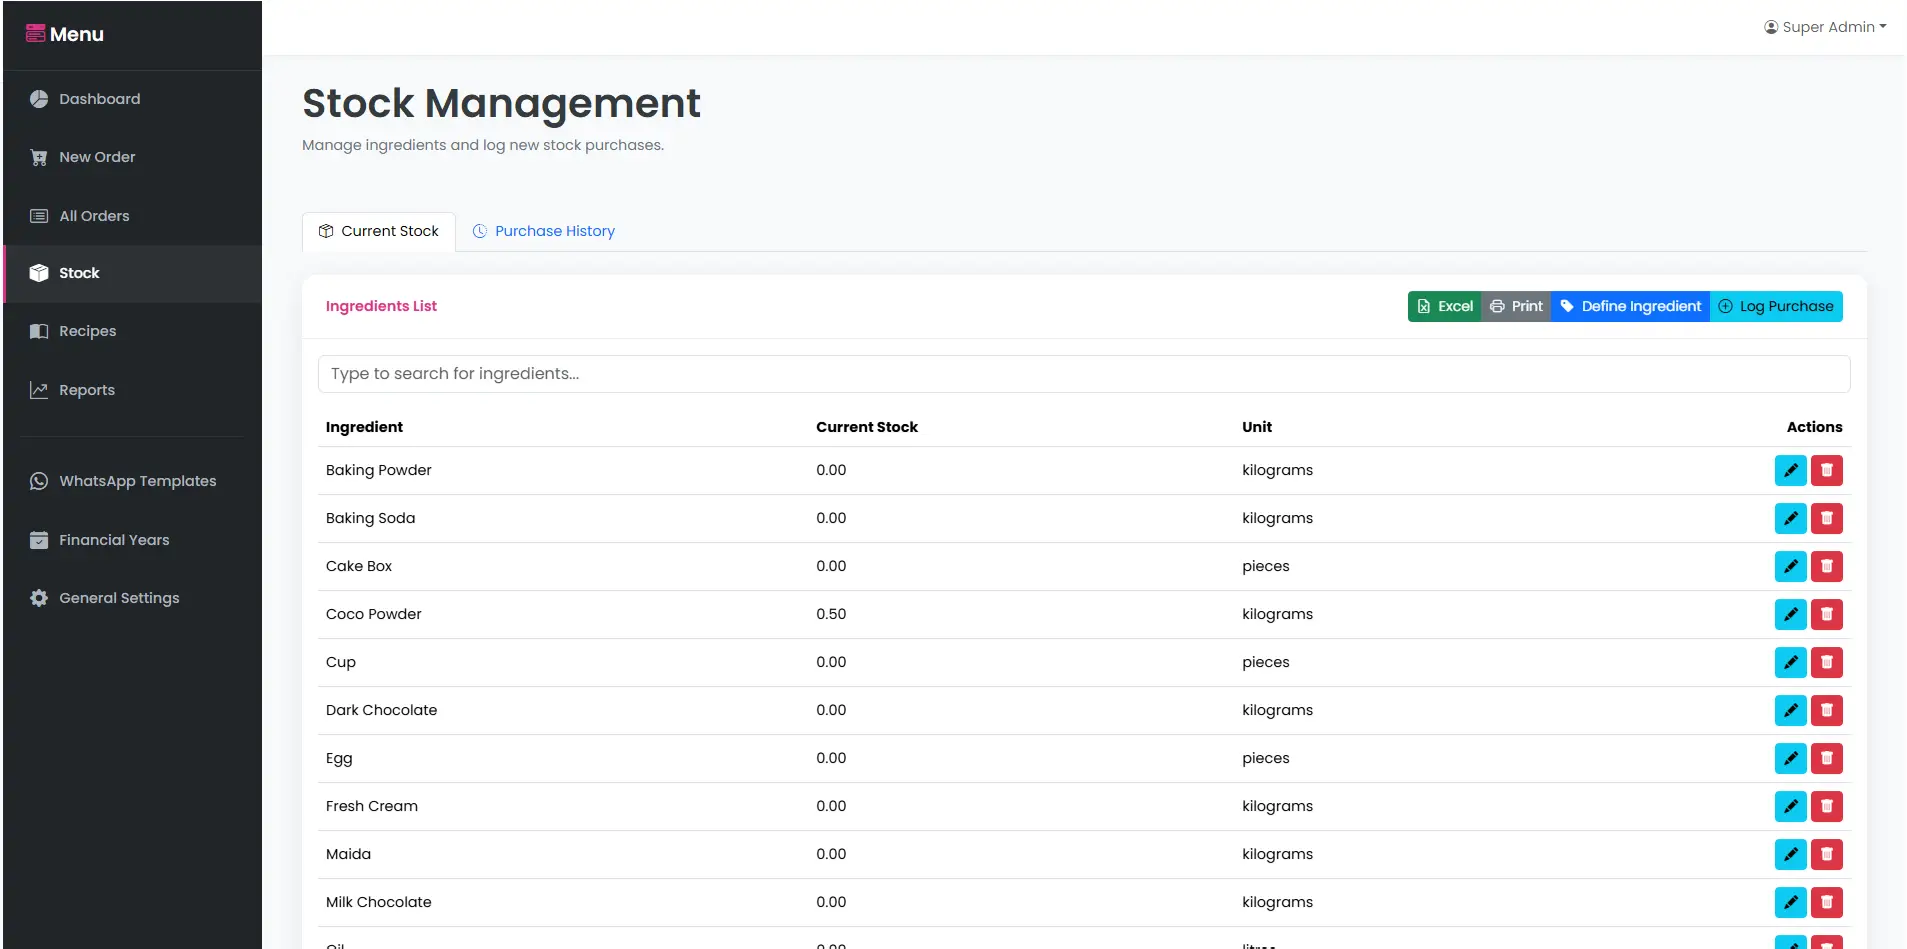Export the ingredients list to Excel
This screenshot has height=949, width=1907.
pyautogui.click(x=1445, y=306)
